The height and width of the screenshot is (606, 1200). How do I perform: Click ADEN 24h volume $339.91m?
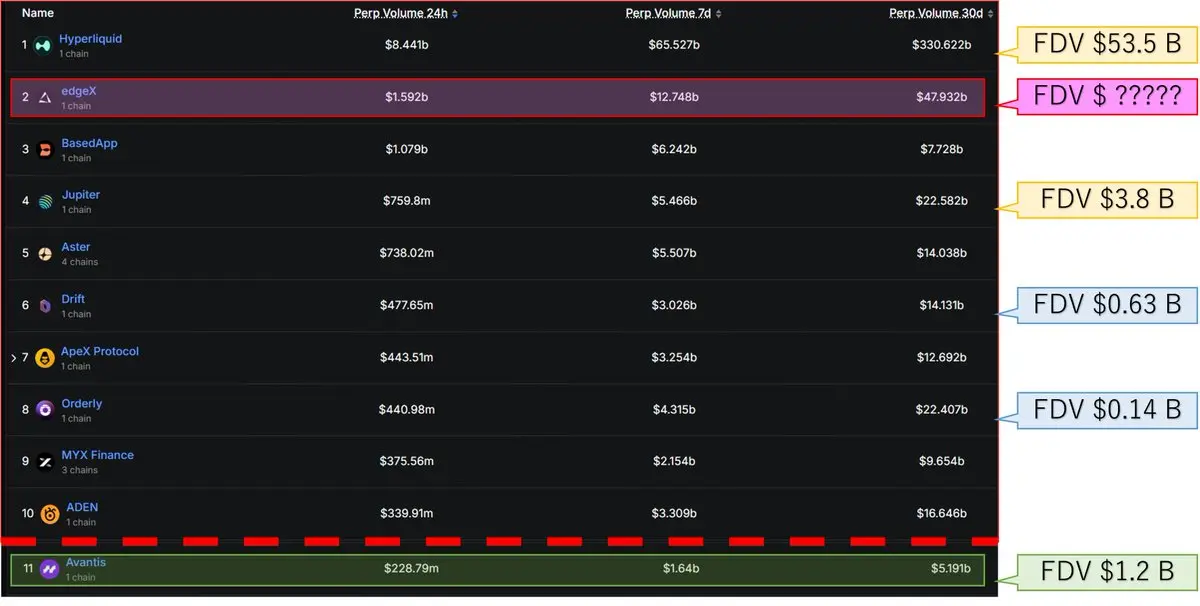406,515
